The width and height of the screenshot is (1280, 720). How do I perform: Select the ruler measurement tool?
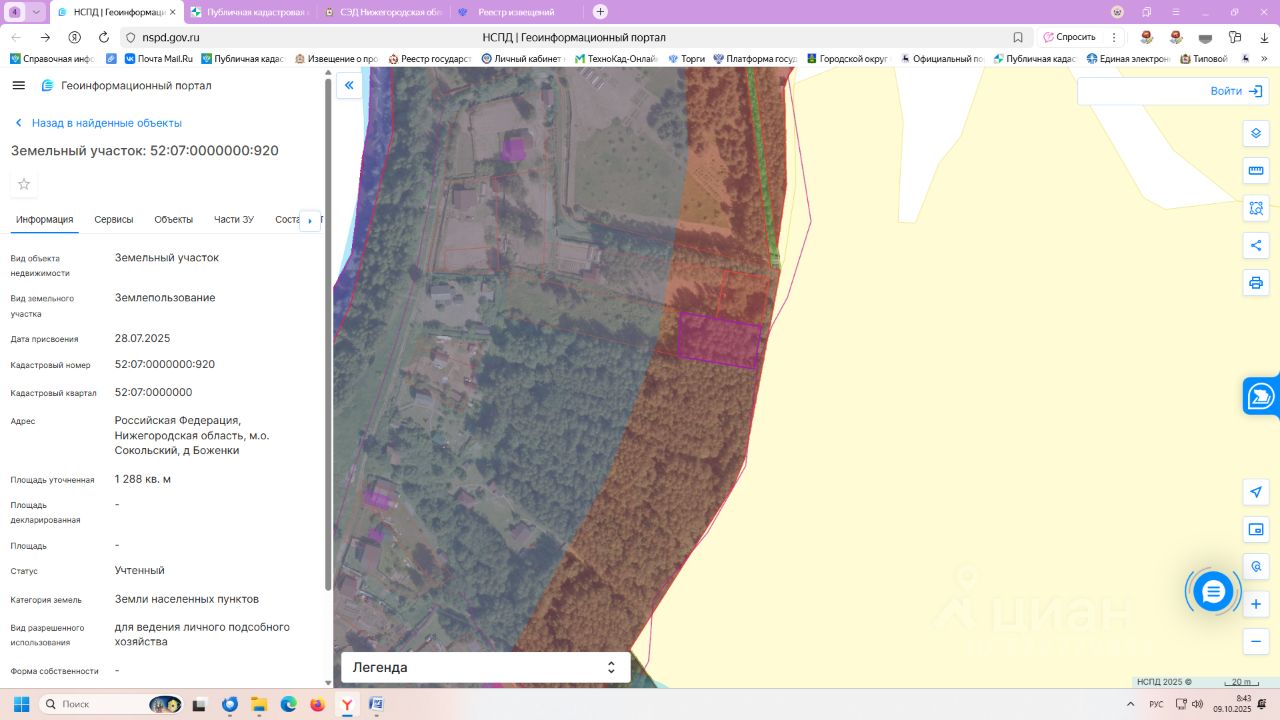click(x=1256, y=171)
